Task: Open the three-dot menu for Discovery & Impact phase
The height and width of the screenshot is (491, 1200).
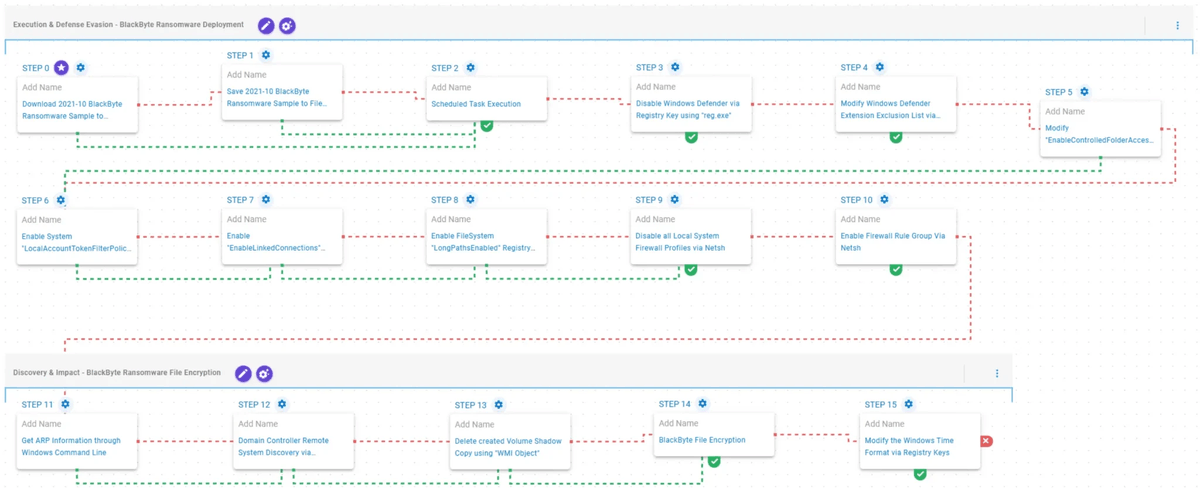Action: coord(997,373)
